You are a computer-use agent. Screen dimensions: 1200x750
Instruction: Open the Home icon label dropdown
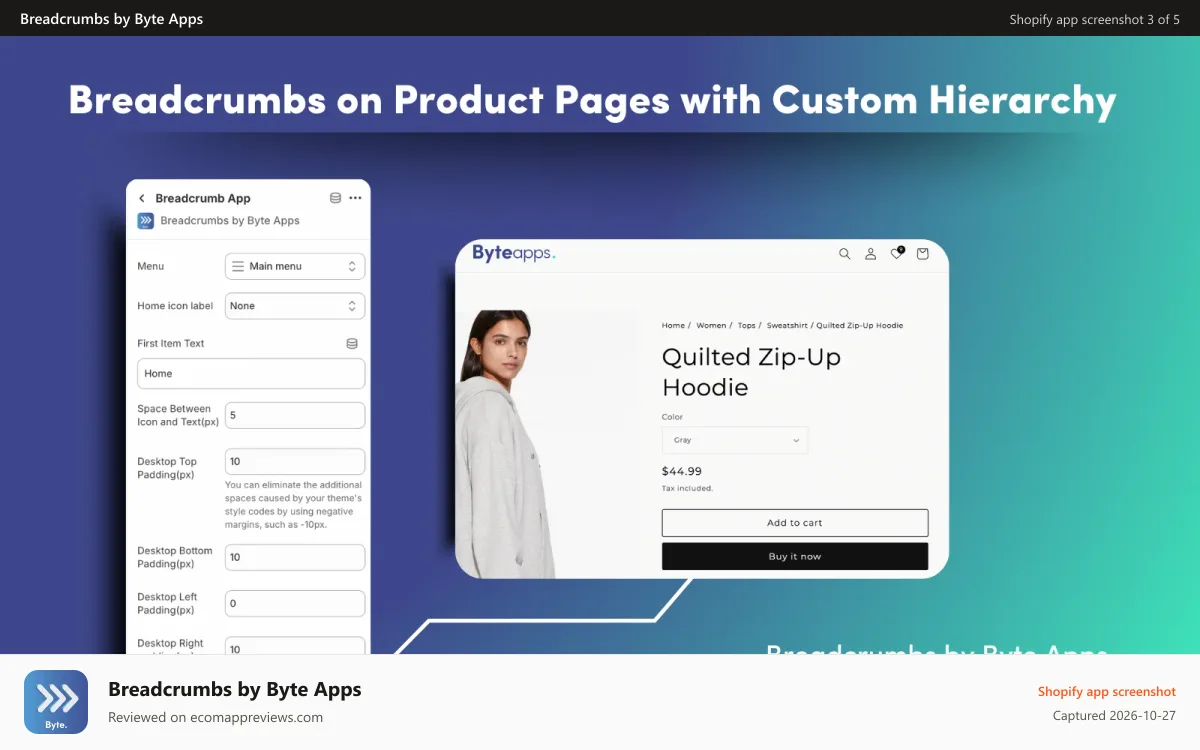[295, 306]
